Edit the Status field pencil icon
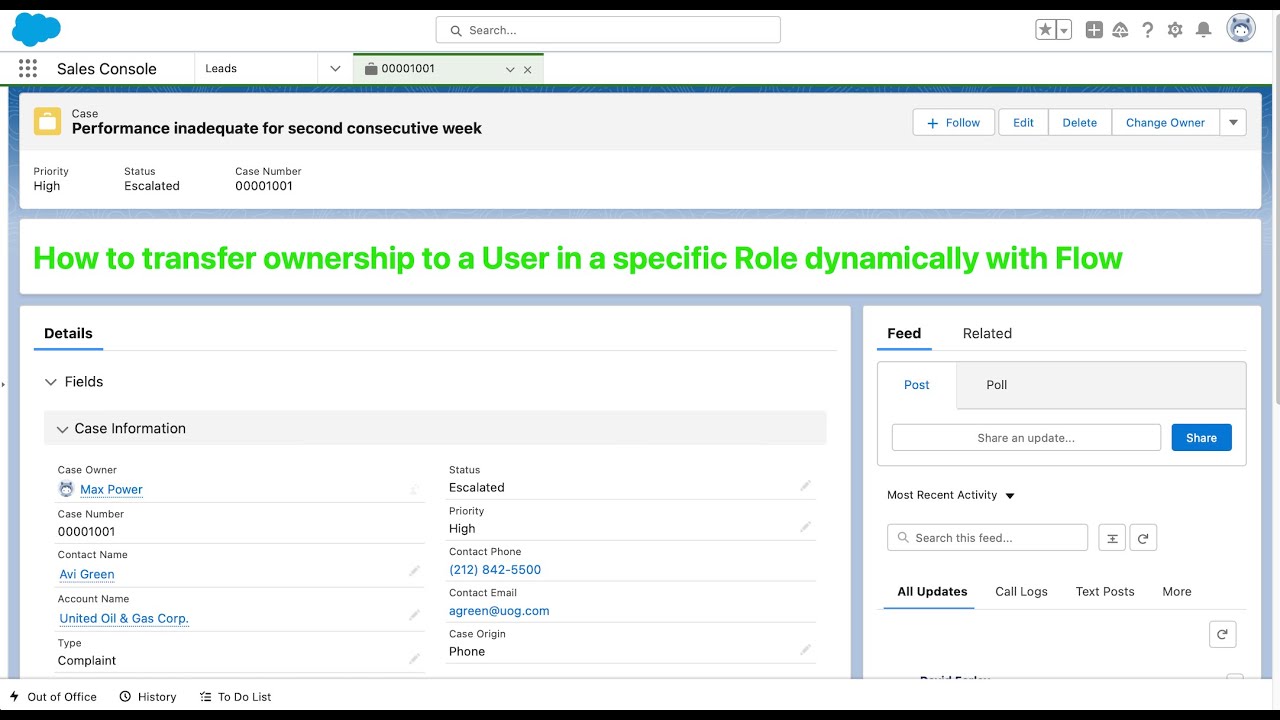Screen dimensions: 1280x720 tap(805, 486)
